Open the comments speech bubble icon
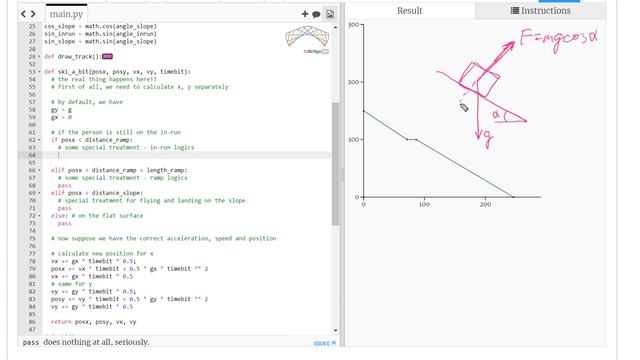Viewport: 640px width, 360px height. 316,15
